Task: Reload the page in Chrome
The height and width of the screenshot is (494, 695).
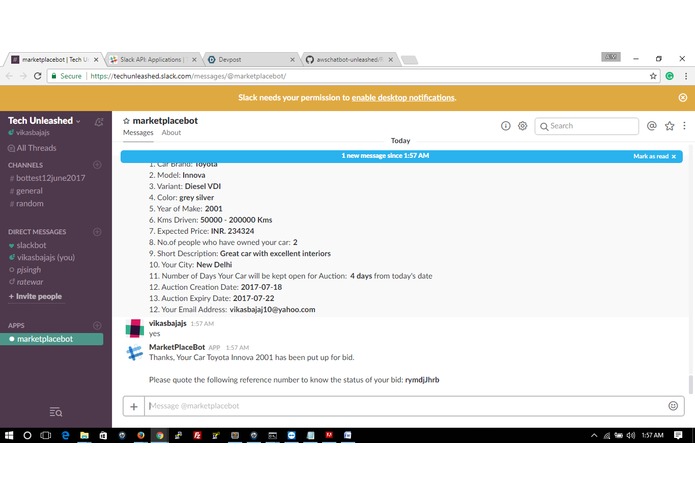Action: [38, 76]
